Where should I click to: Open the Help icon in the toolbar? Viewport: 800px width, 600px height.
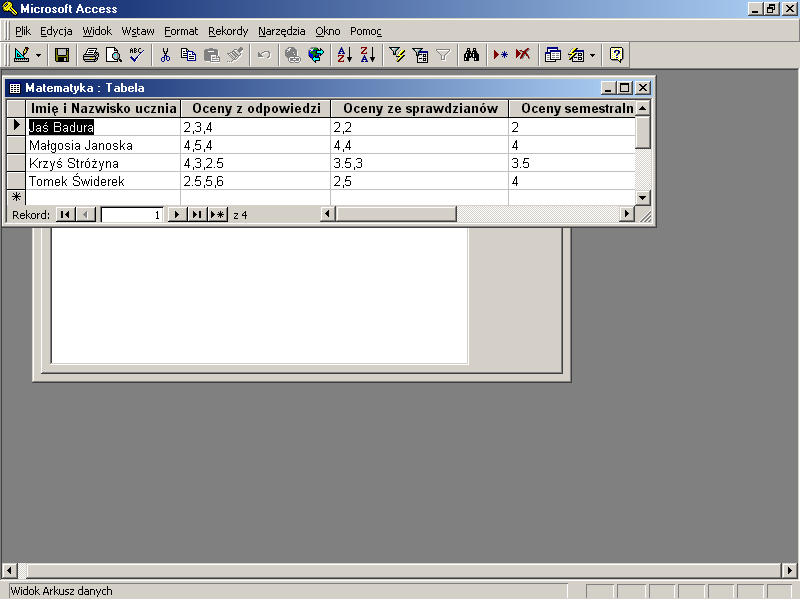click(x=617, y=55)
